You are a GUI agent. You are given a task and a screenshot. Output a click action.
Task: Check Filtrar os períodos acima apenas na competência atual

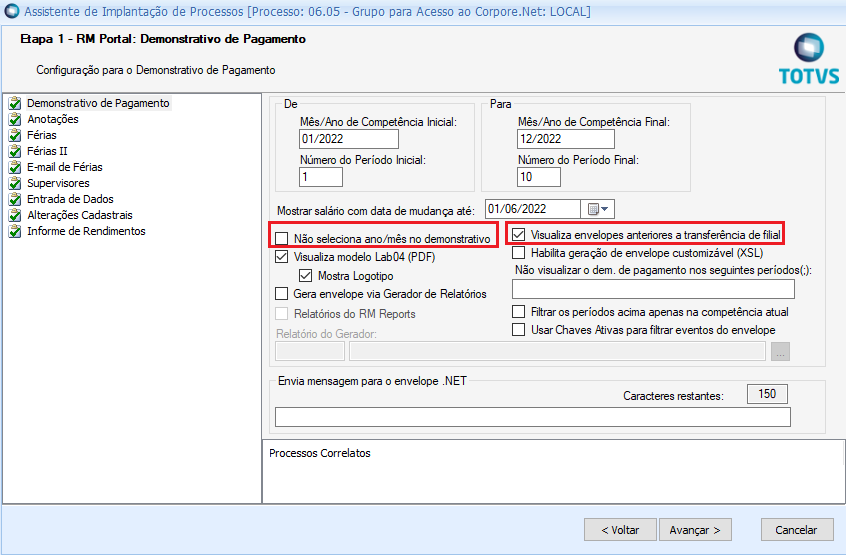click(x=518, y=312)
